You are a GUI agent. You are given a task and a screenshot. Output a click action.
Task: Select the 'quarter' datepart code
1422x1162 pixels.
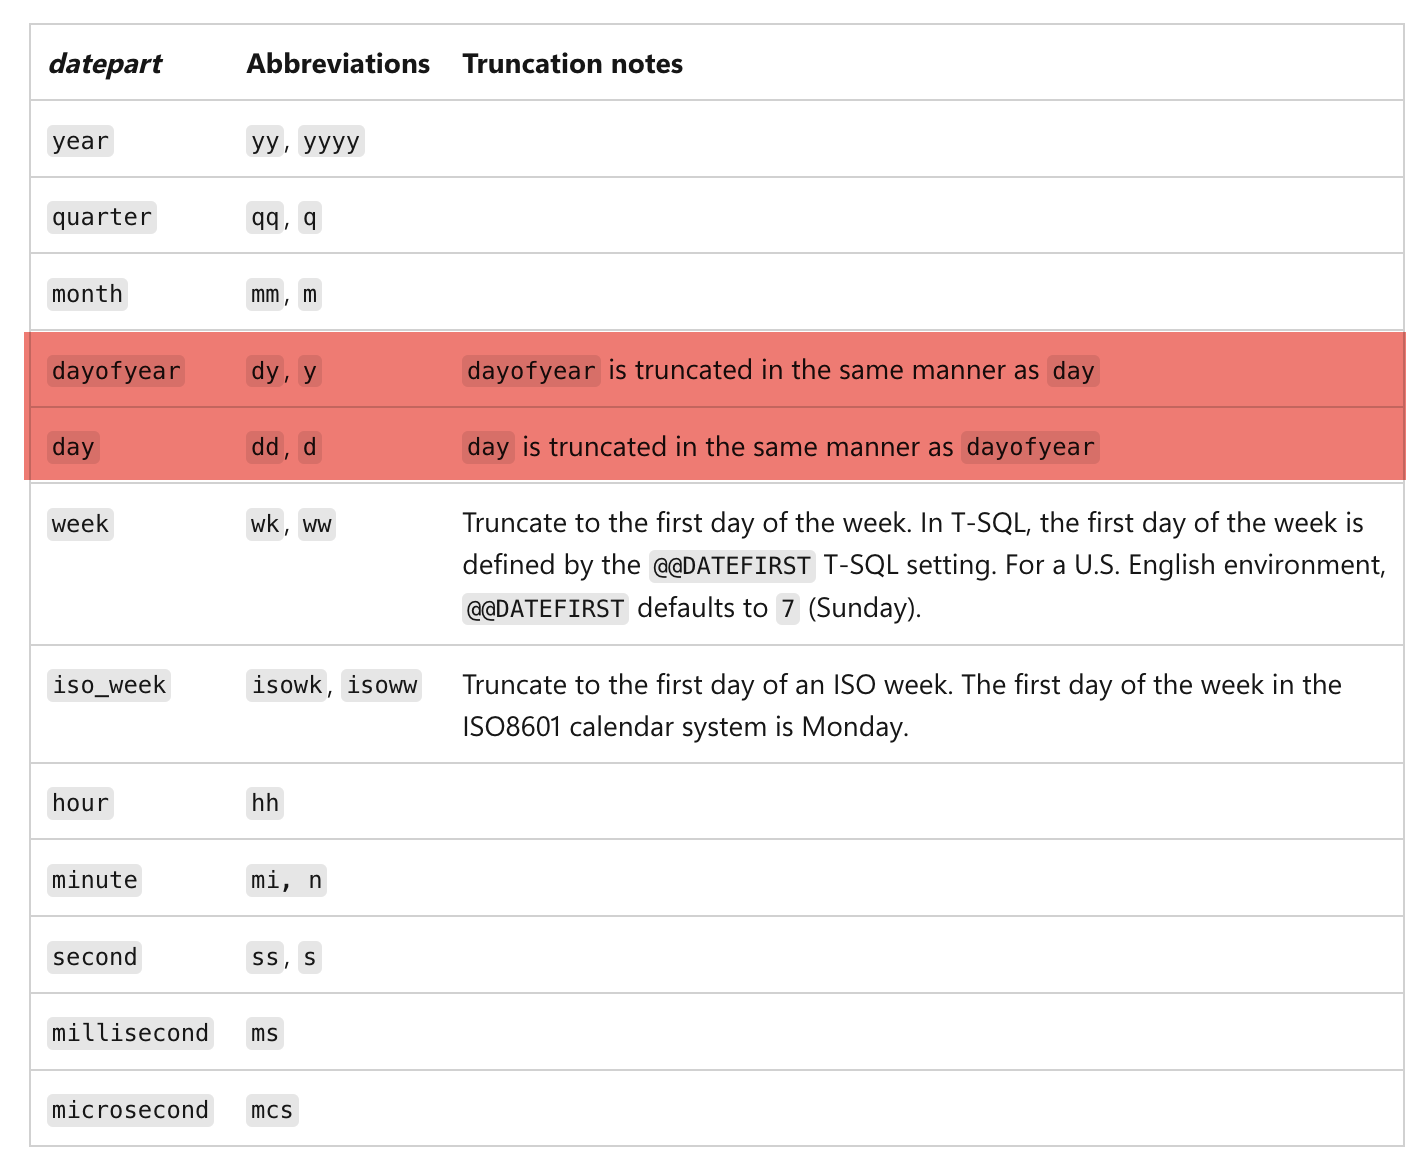[x=102, y=217]
